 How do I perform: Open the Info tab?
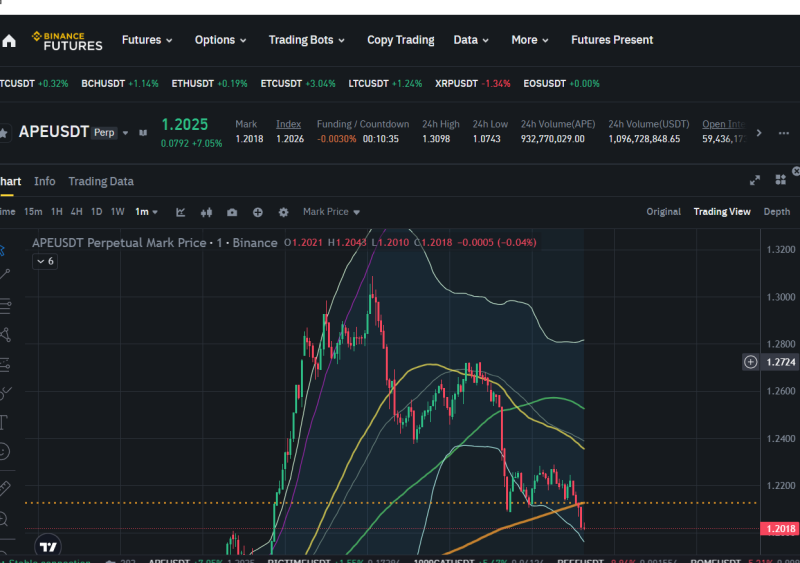click(44, 181)
